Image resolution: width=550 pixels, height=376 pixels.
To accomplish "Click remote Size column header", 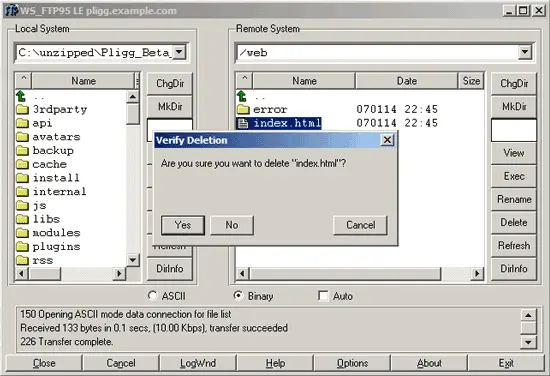I will [471, 81].
